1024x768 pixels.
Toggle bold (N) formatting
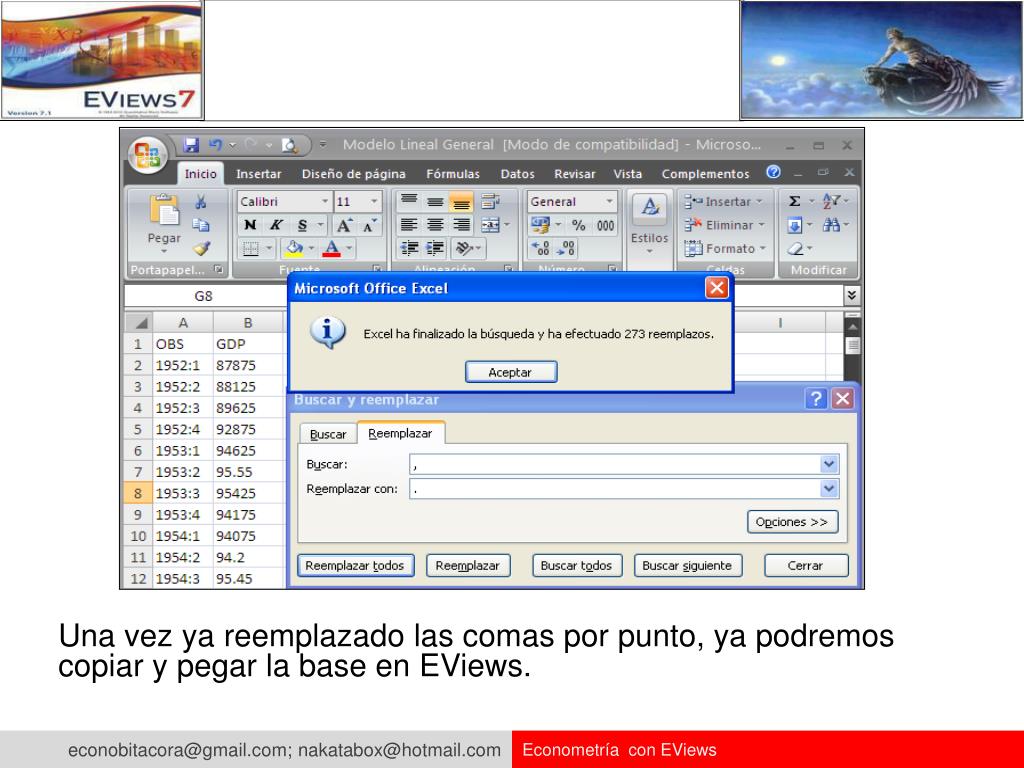[250, 225]
